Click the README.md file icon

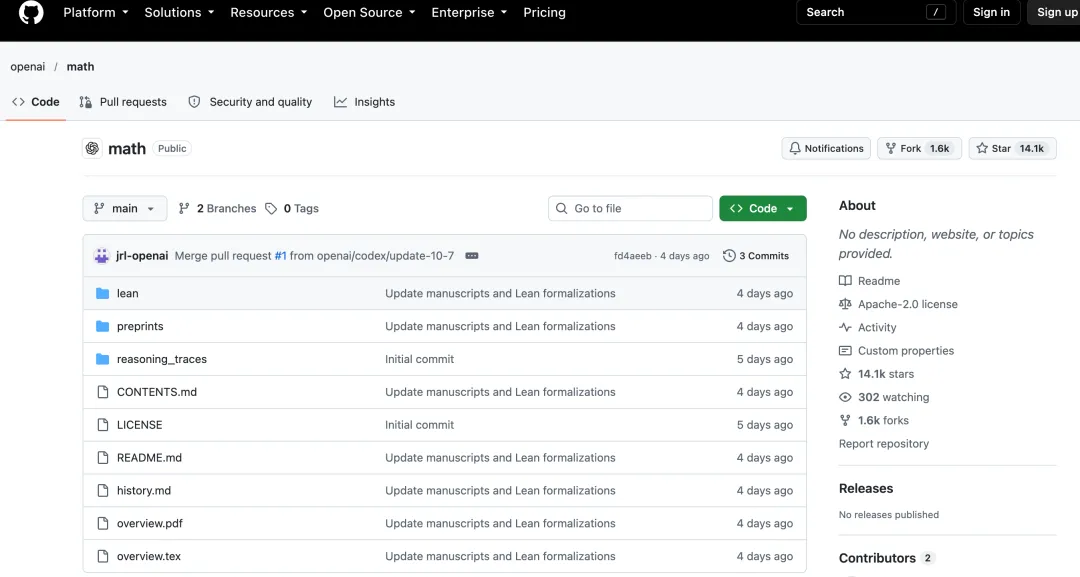[103, 458]
